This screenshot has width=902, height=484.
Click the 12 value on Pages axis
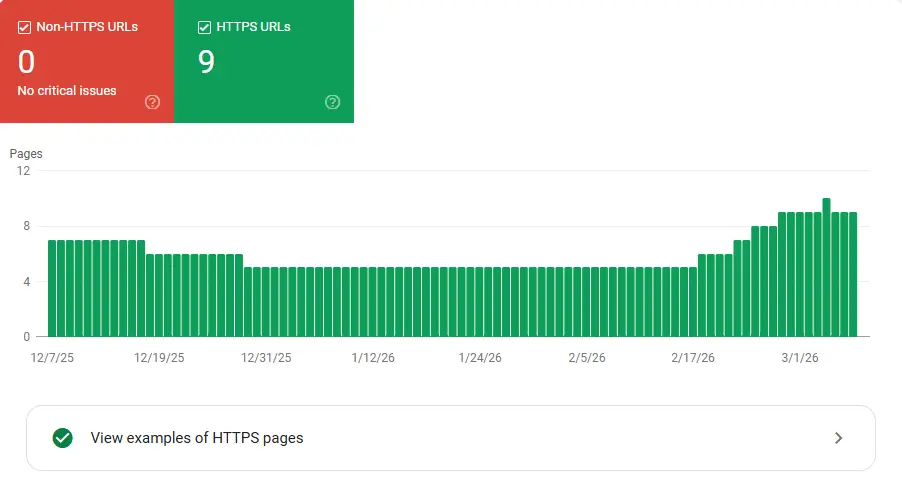[23, 171]
